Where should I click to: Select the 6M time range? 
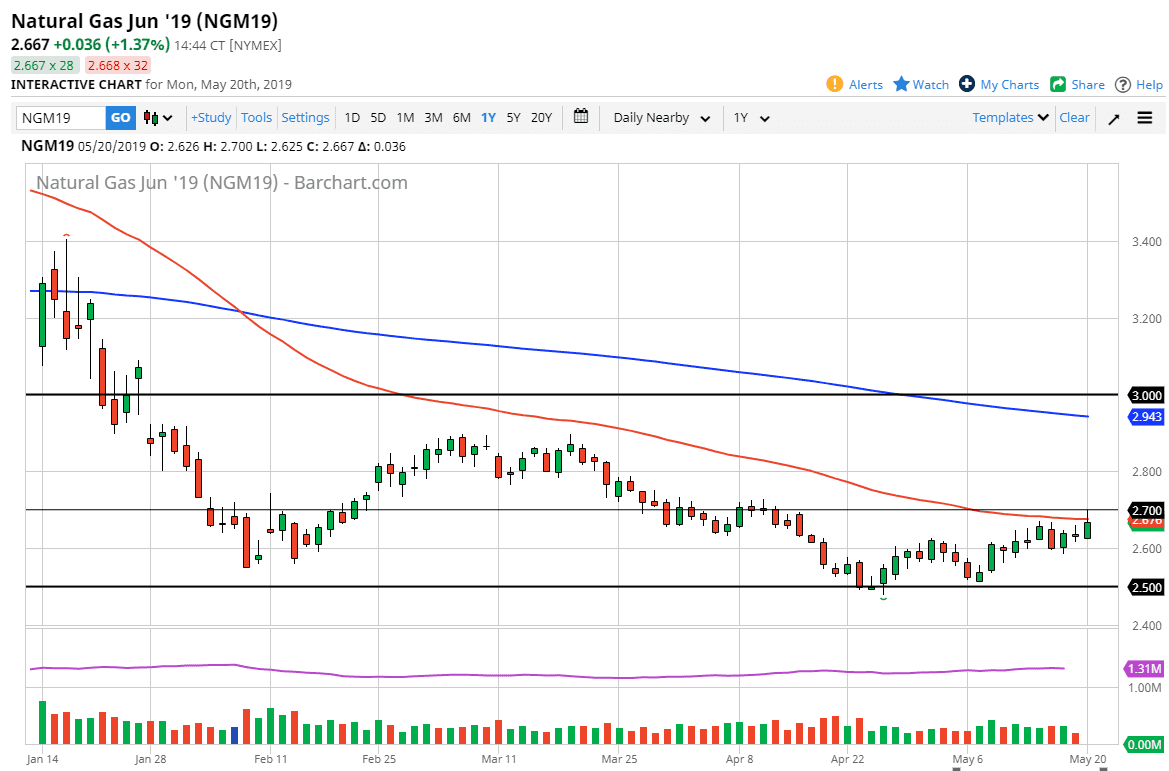(x=461, y=118)
